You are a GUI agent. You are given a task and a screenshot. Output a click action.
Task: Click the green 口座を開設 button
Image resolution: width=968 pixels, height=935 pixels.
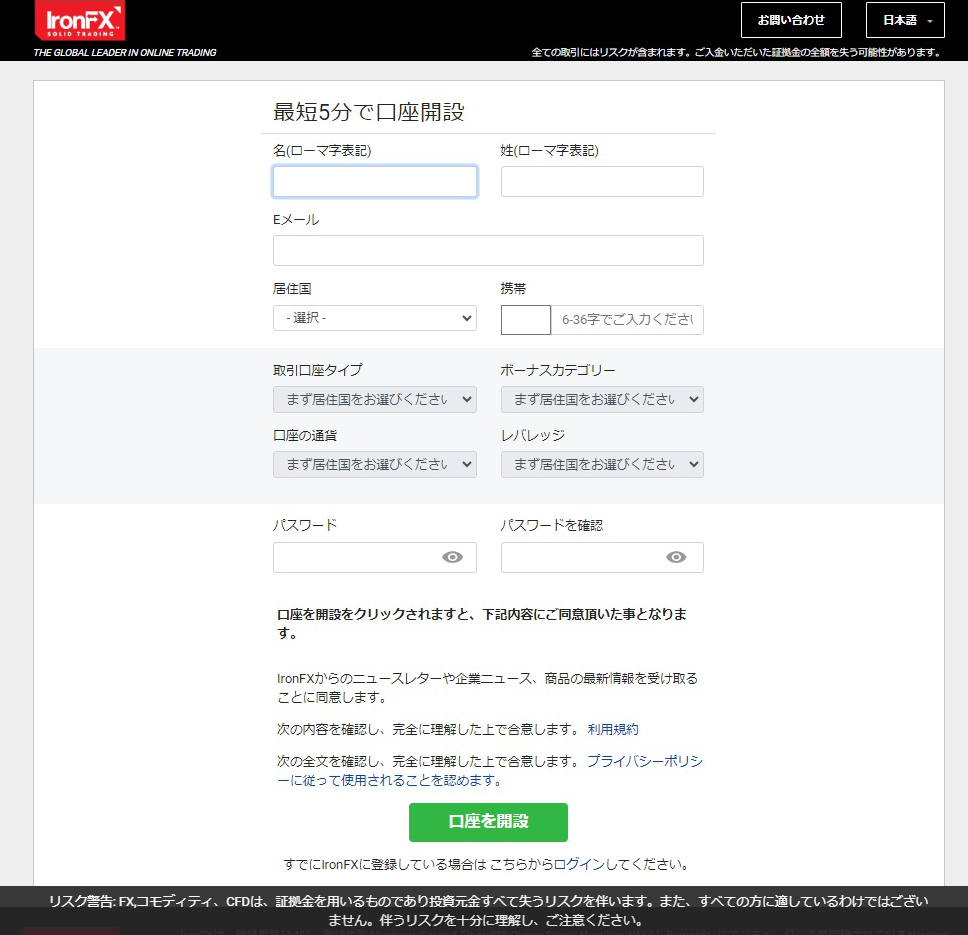click(x=488, y=822)
